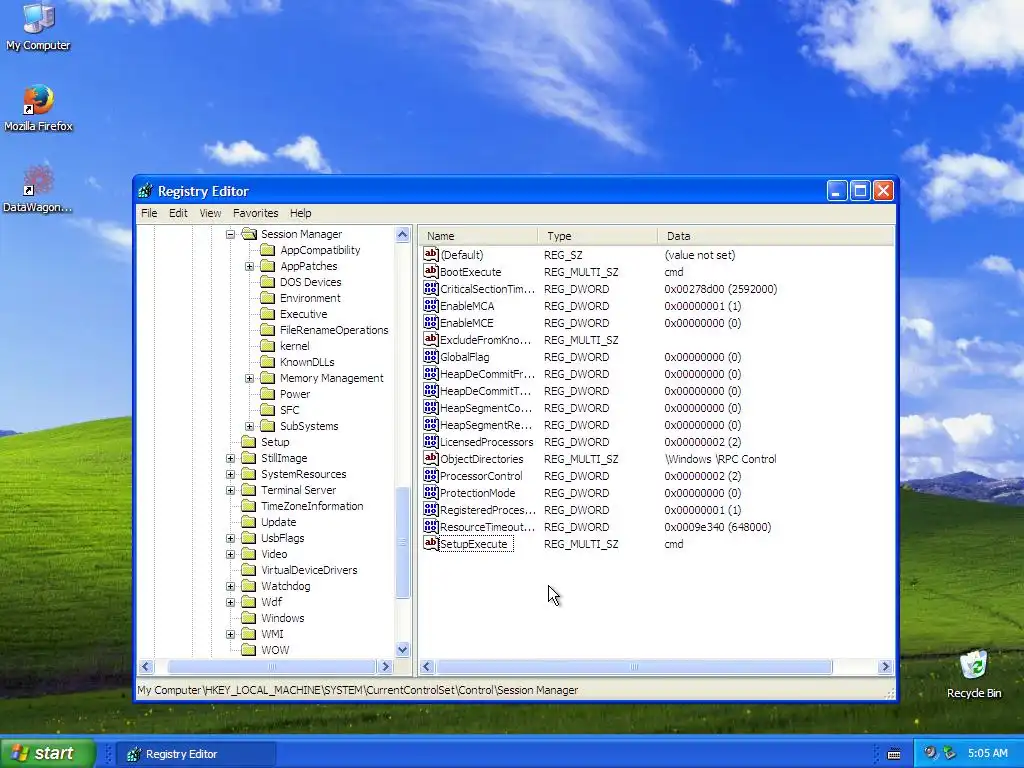Click the Start button
Viewport: 1024px width, 768px height.
click(x=47, y=753)
